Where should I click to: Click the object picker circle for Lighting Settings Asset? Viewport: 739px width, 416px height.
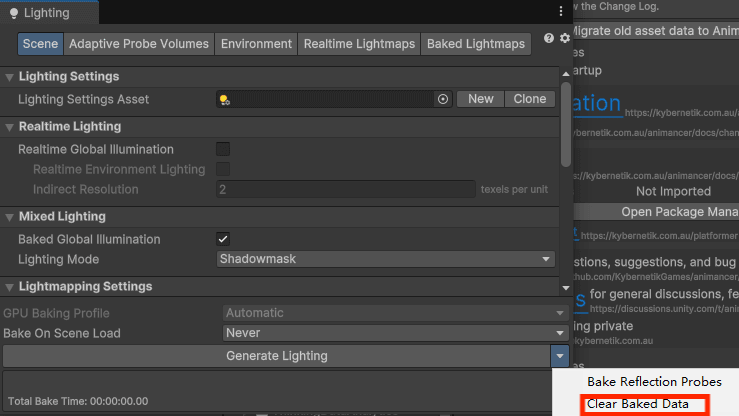point(443,99)
